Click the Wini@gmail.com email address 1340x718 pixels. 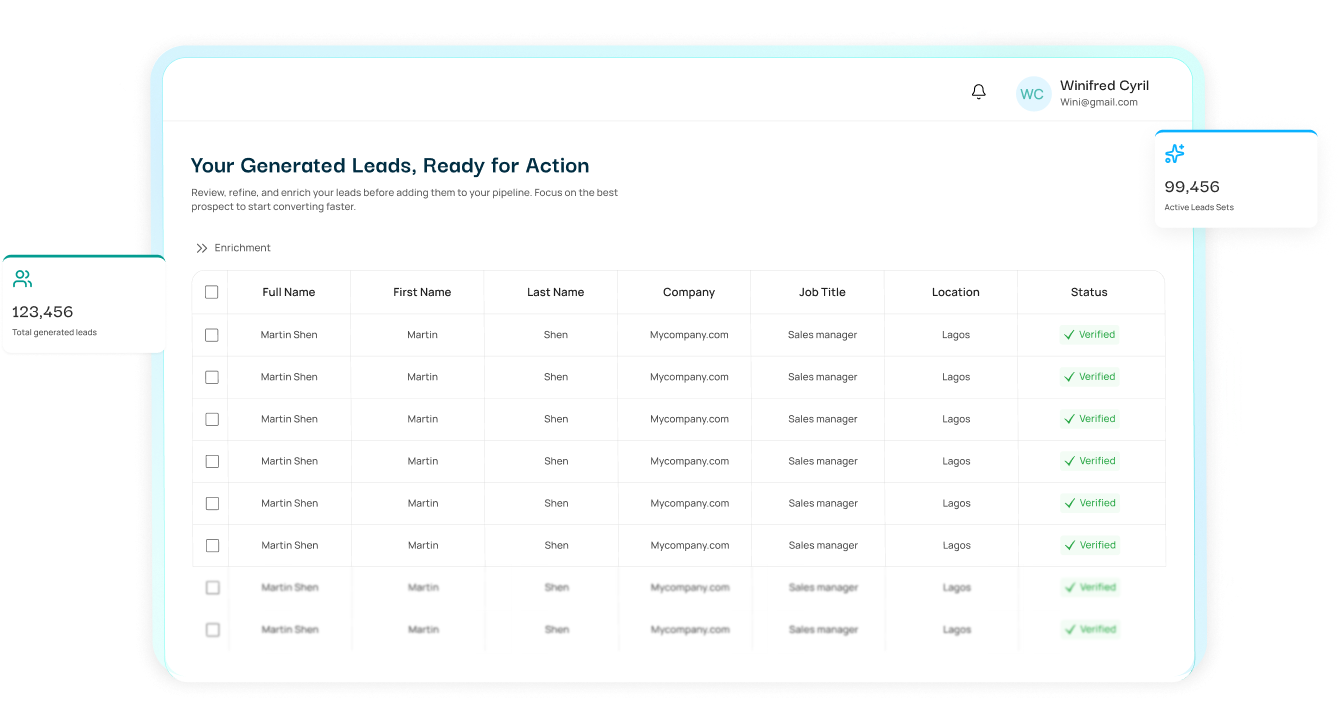1099,102
